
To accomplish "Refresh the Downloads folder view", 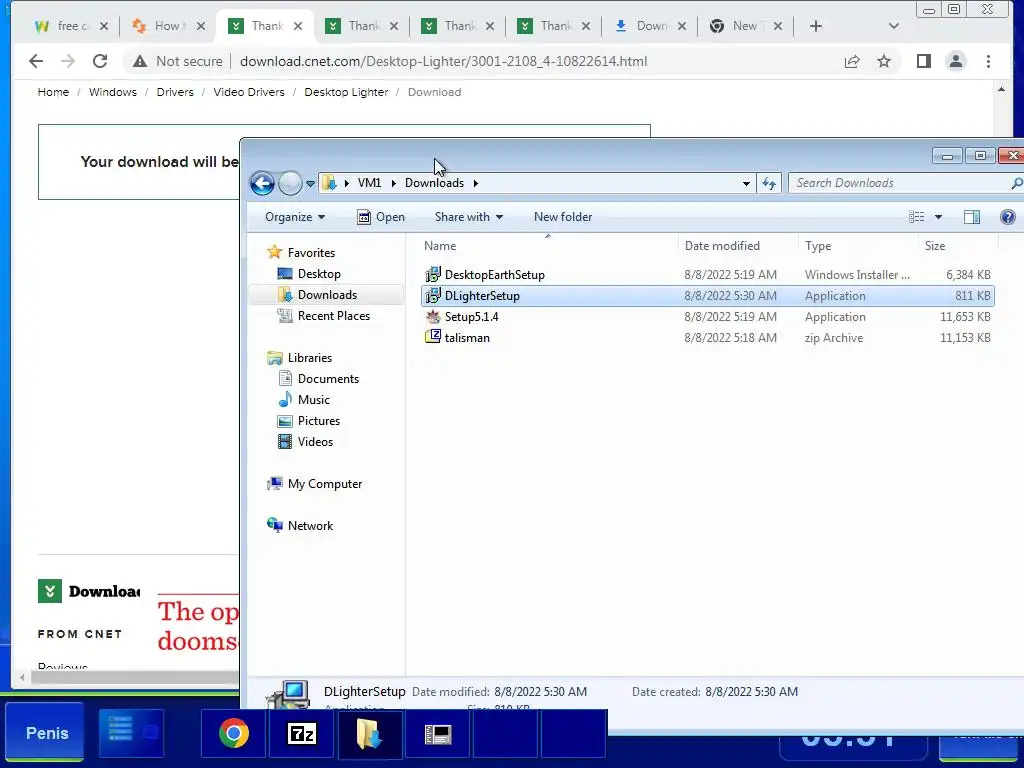I will pos(769,184).
